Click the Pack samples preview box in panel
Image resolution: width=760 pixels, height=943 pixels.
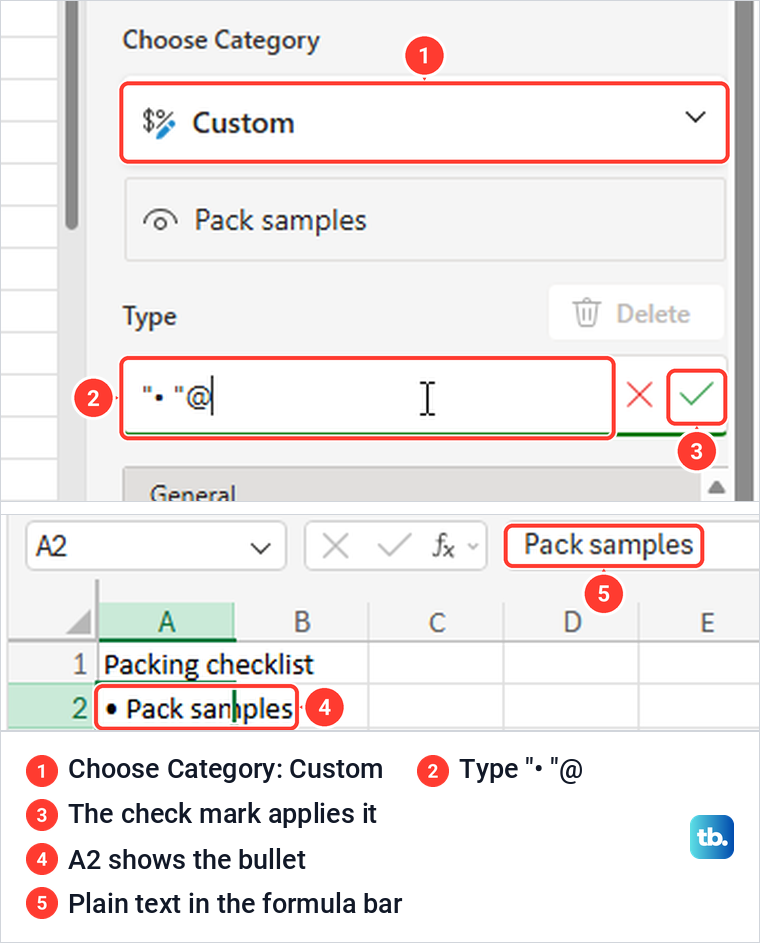tap(424, 220)
